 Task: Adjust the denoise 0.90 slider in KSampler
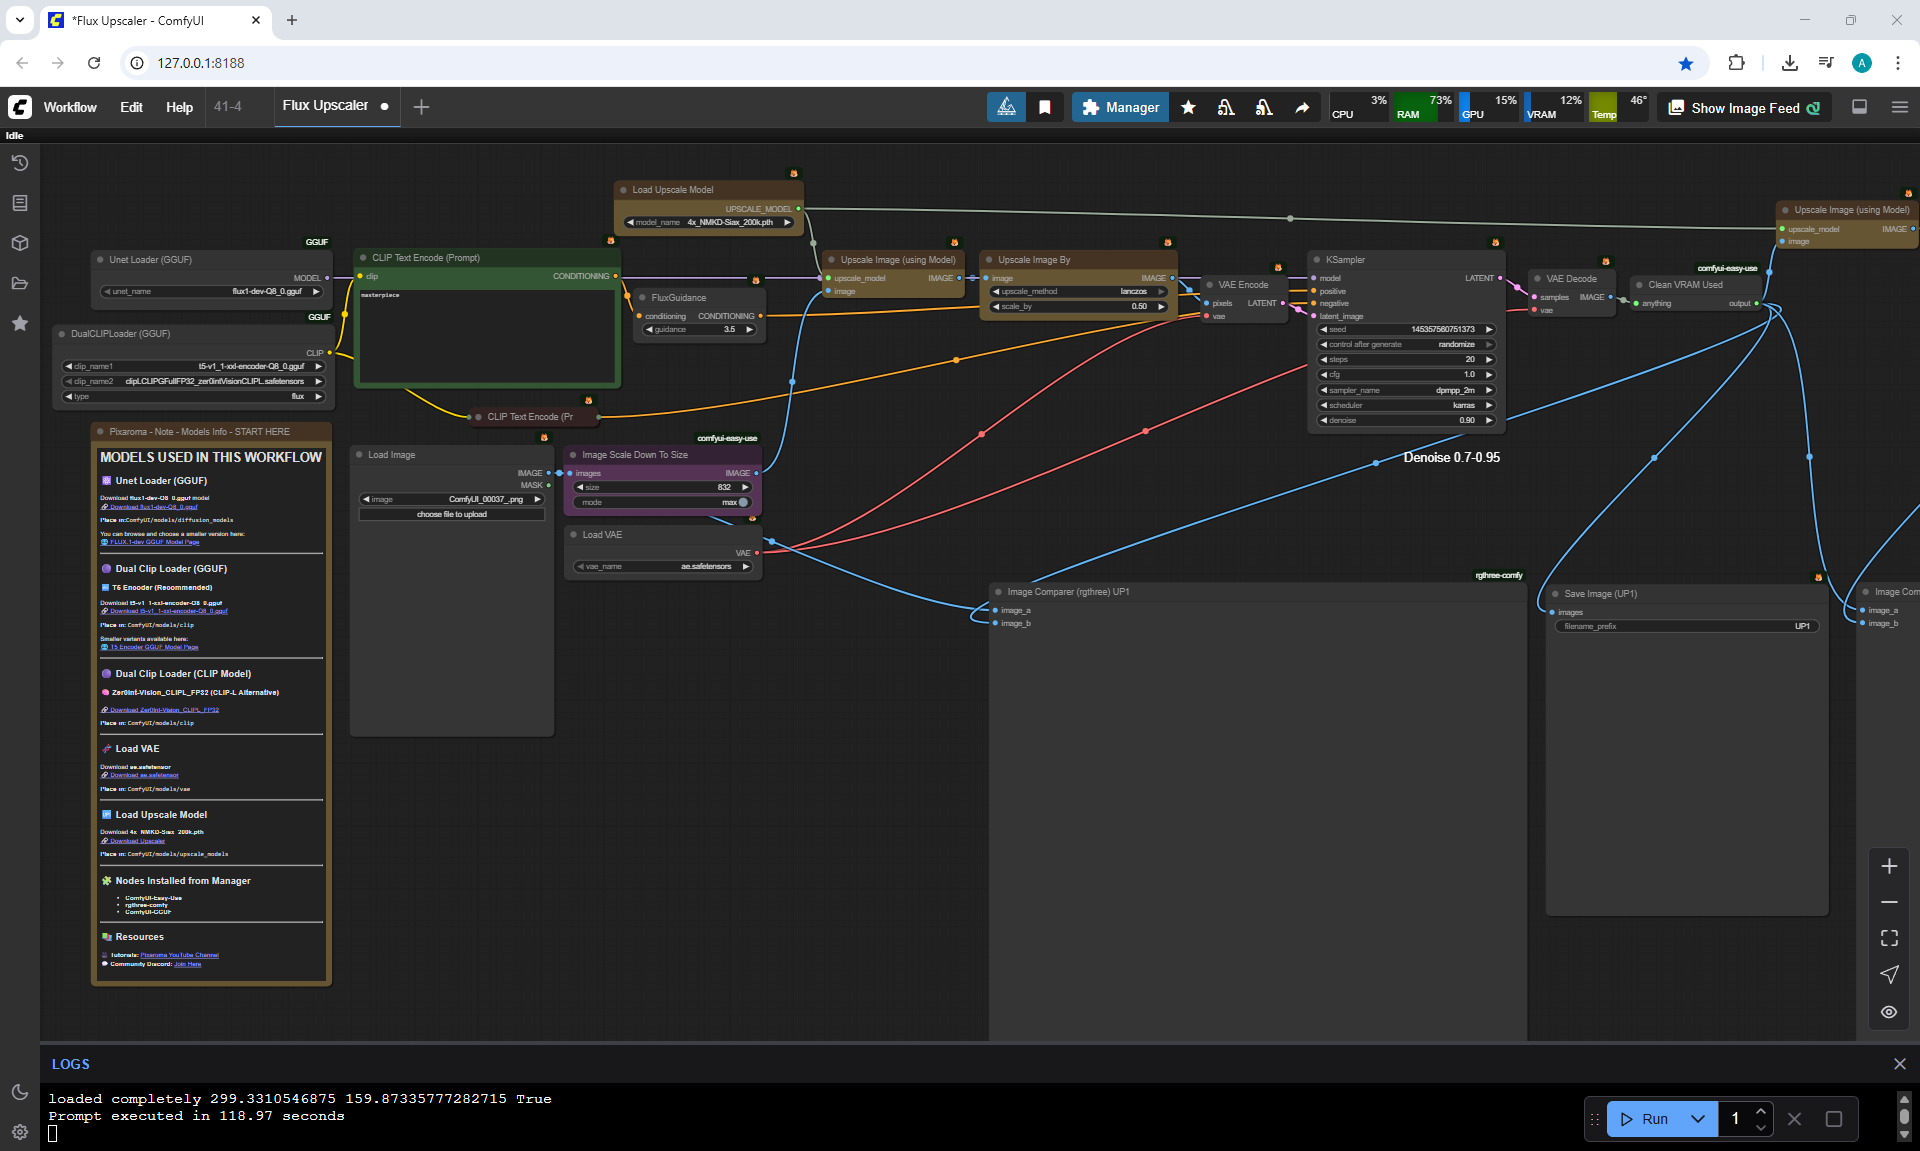[x=1406, y=420]
